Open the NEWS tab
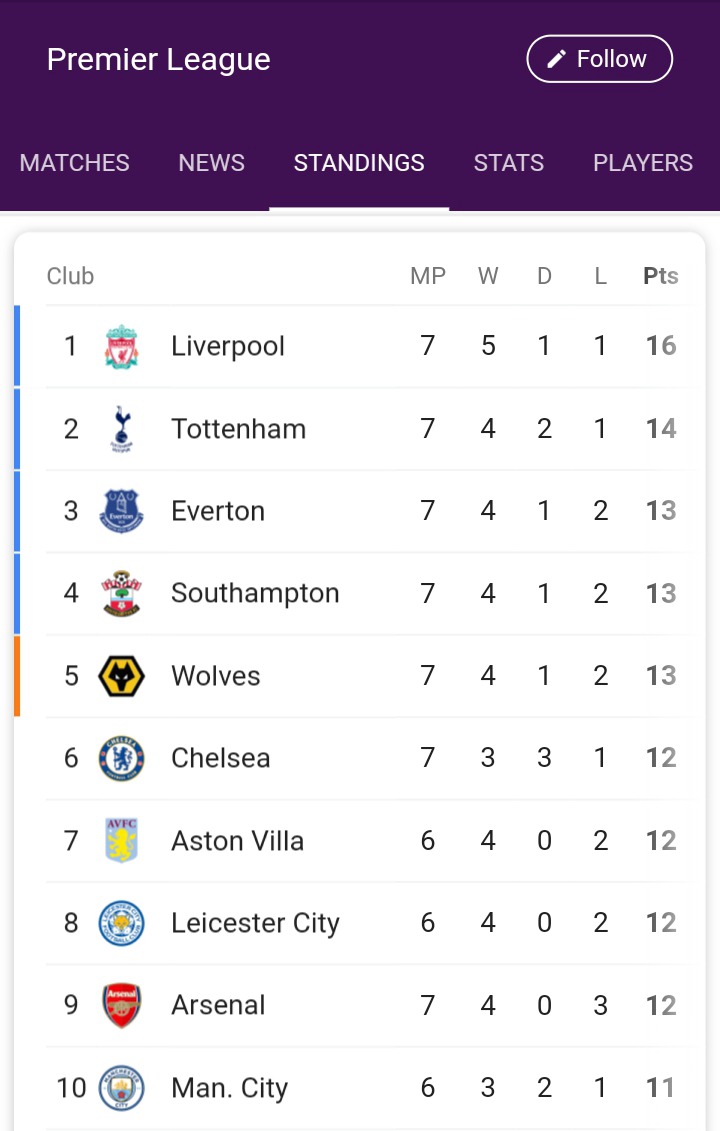 click(x=211, y=163)
